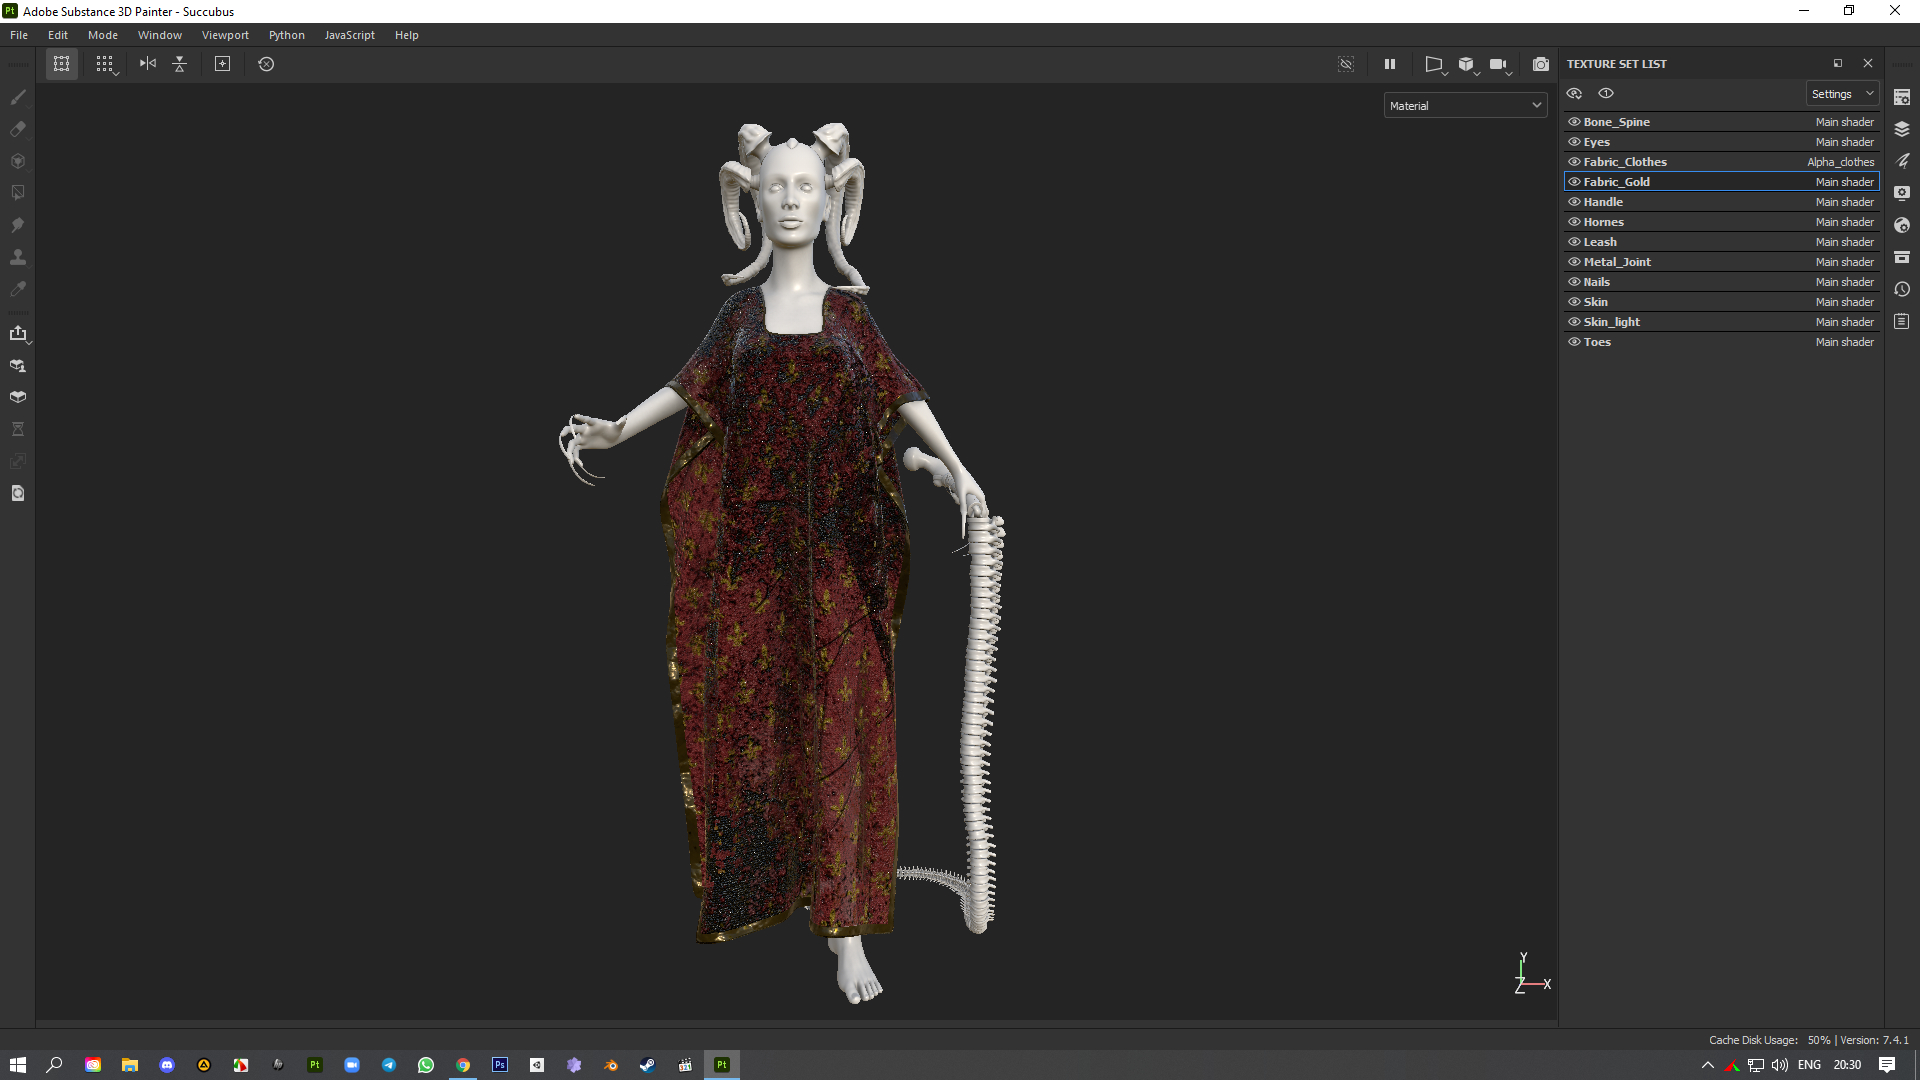
Task: Open the Viewport menu
Action: pos(225,35)
